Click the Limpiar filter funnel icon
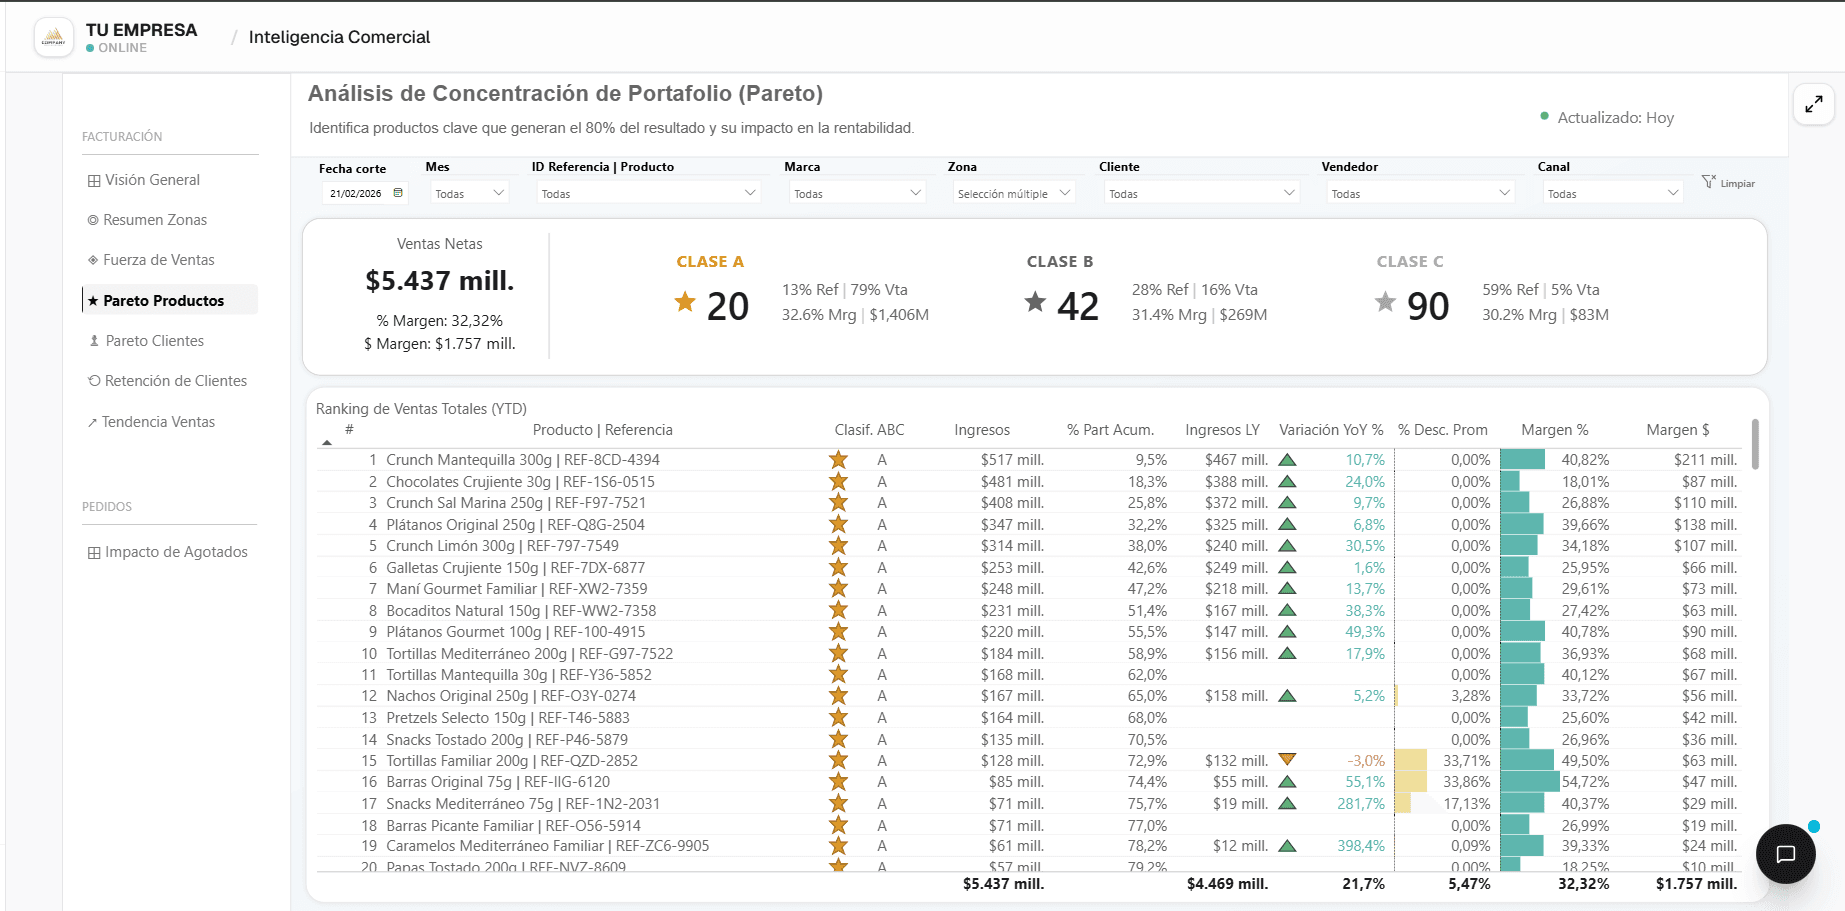This screenshot has height=911, width=1845. pyautogui.click(x=1709, y=182)
